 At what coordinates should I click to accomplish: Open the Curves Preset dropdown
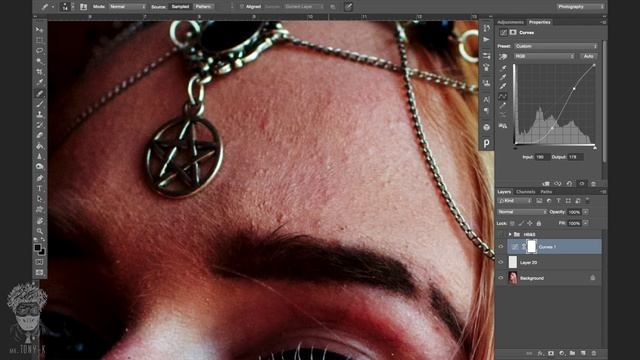coord(556,46)
